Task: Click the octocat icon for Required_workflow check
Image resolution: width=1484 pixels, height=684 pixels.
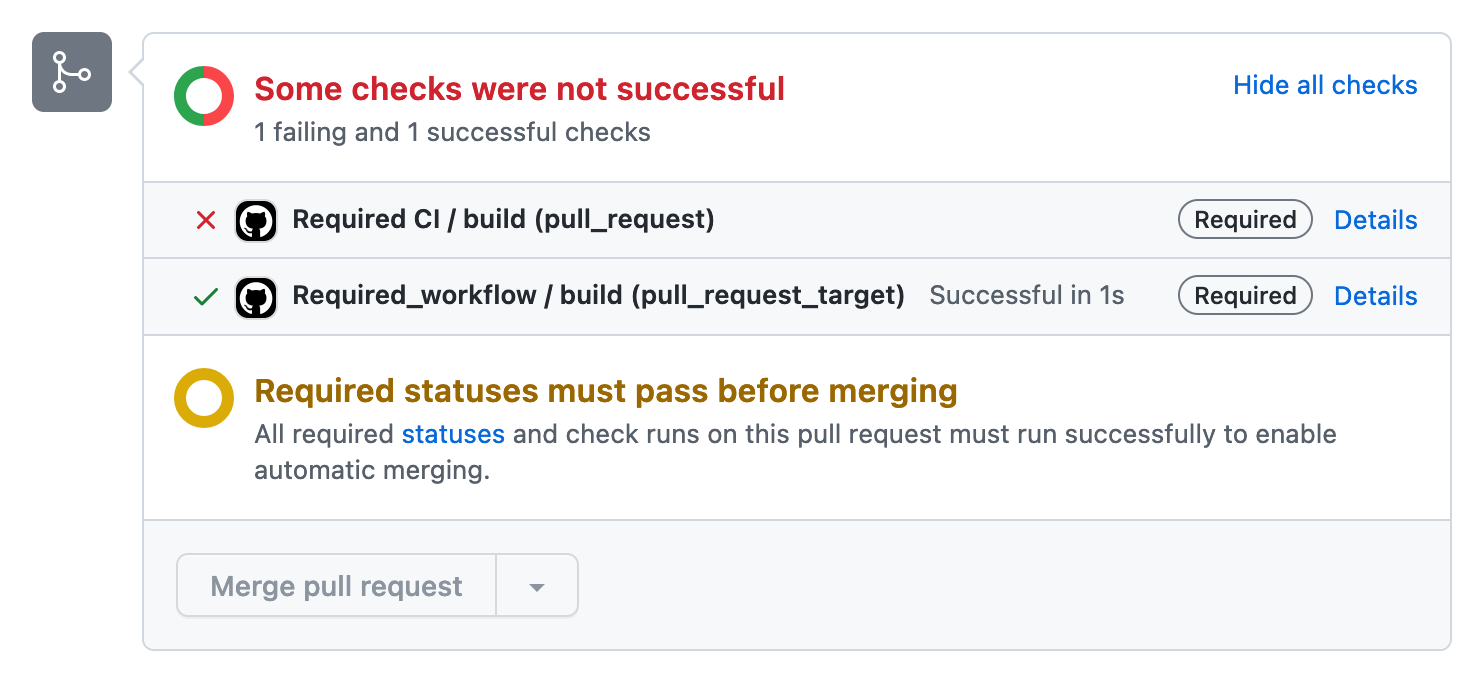Action: (x=256, y=296)
